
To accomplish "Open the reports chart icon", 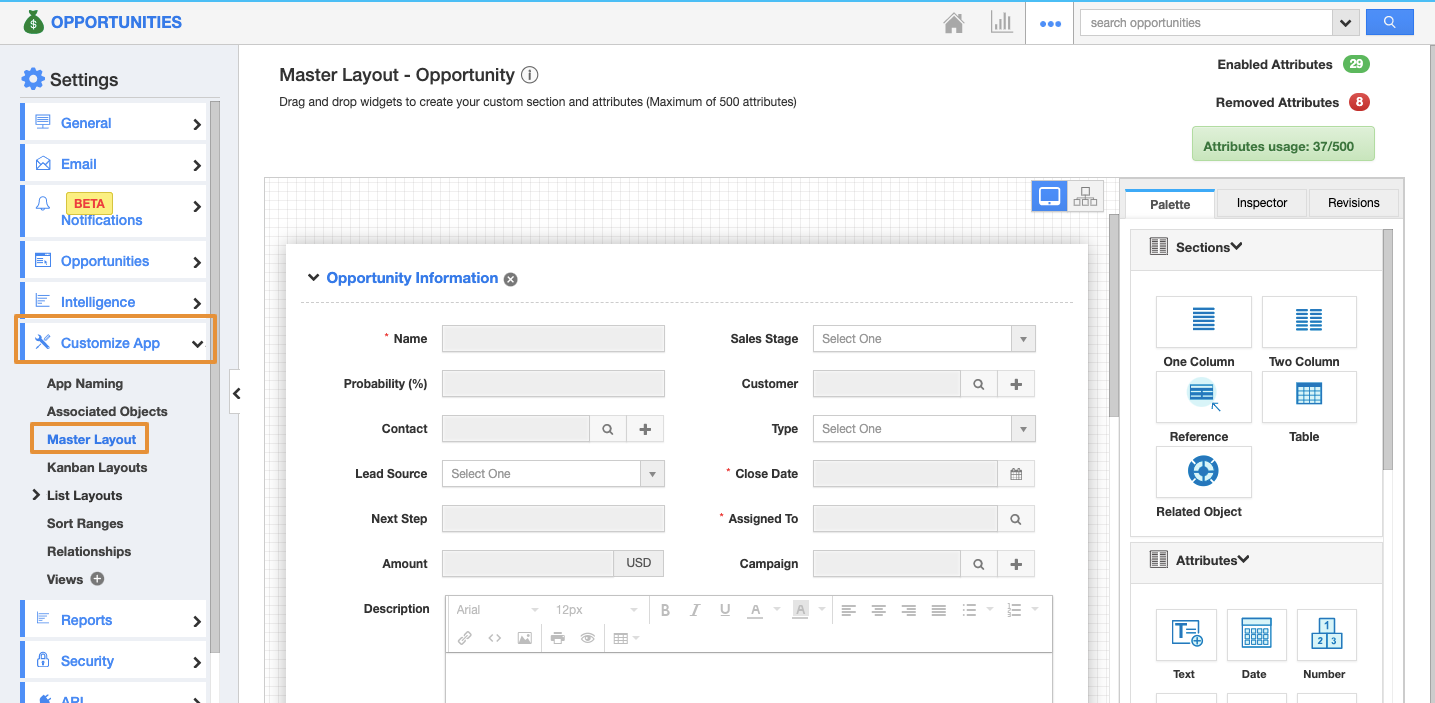I will [1001, 23].
